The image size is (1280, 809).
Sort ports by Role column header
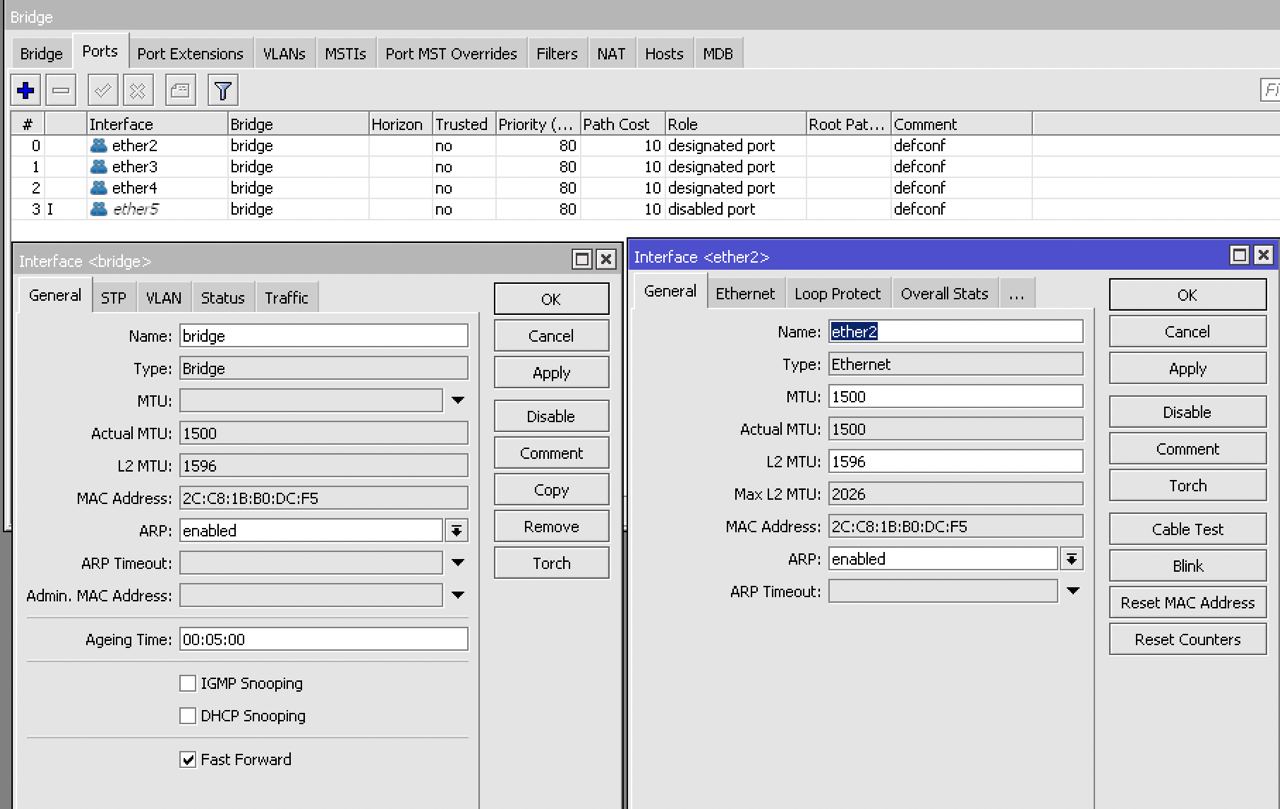(735, 124)
